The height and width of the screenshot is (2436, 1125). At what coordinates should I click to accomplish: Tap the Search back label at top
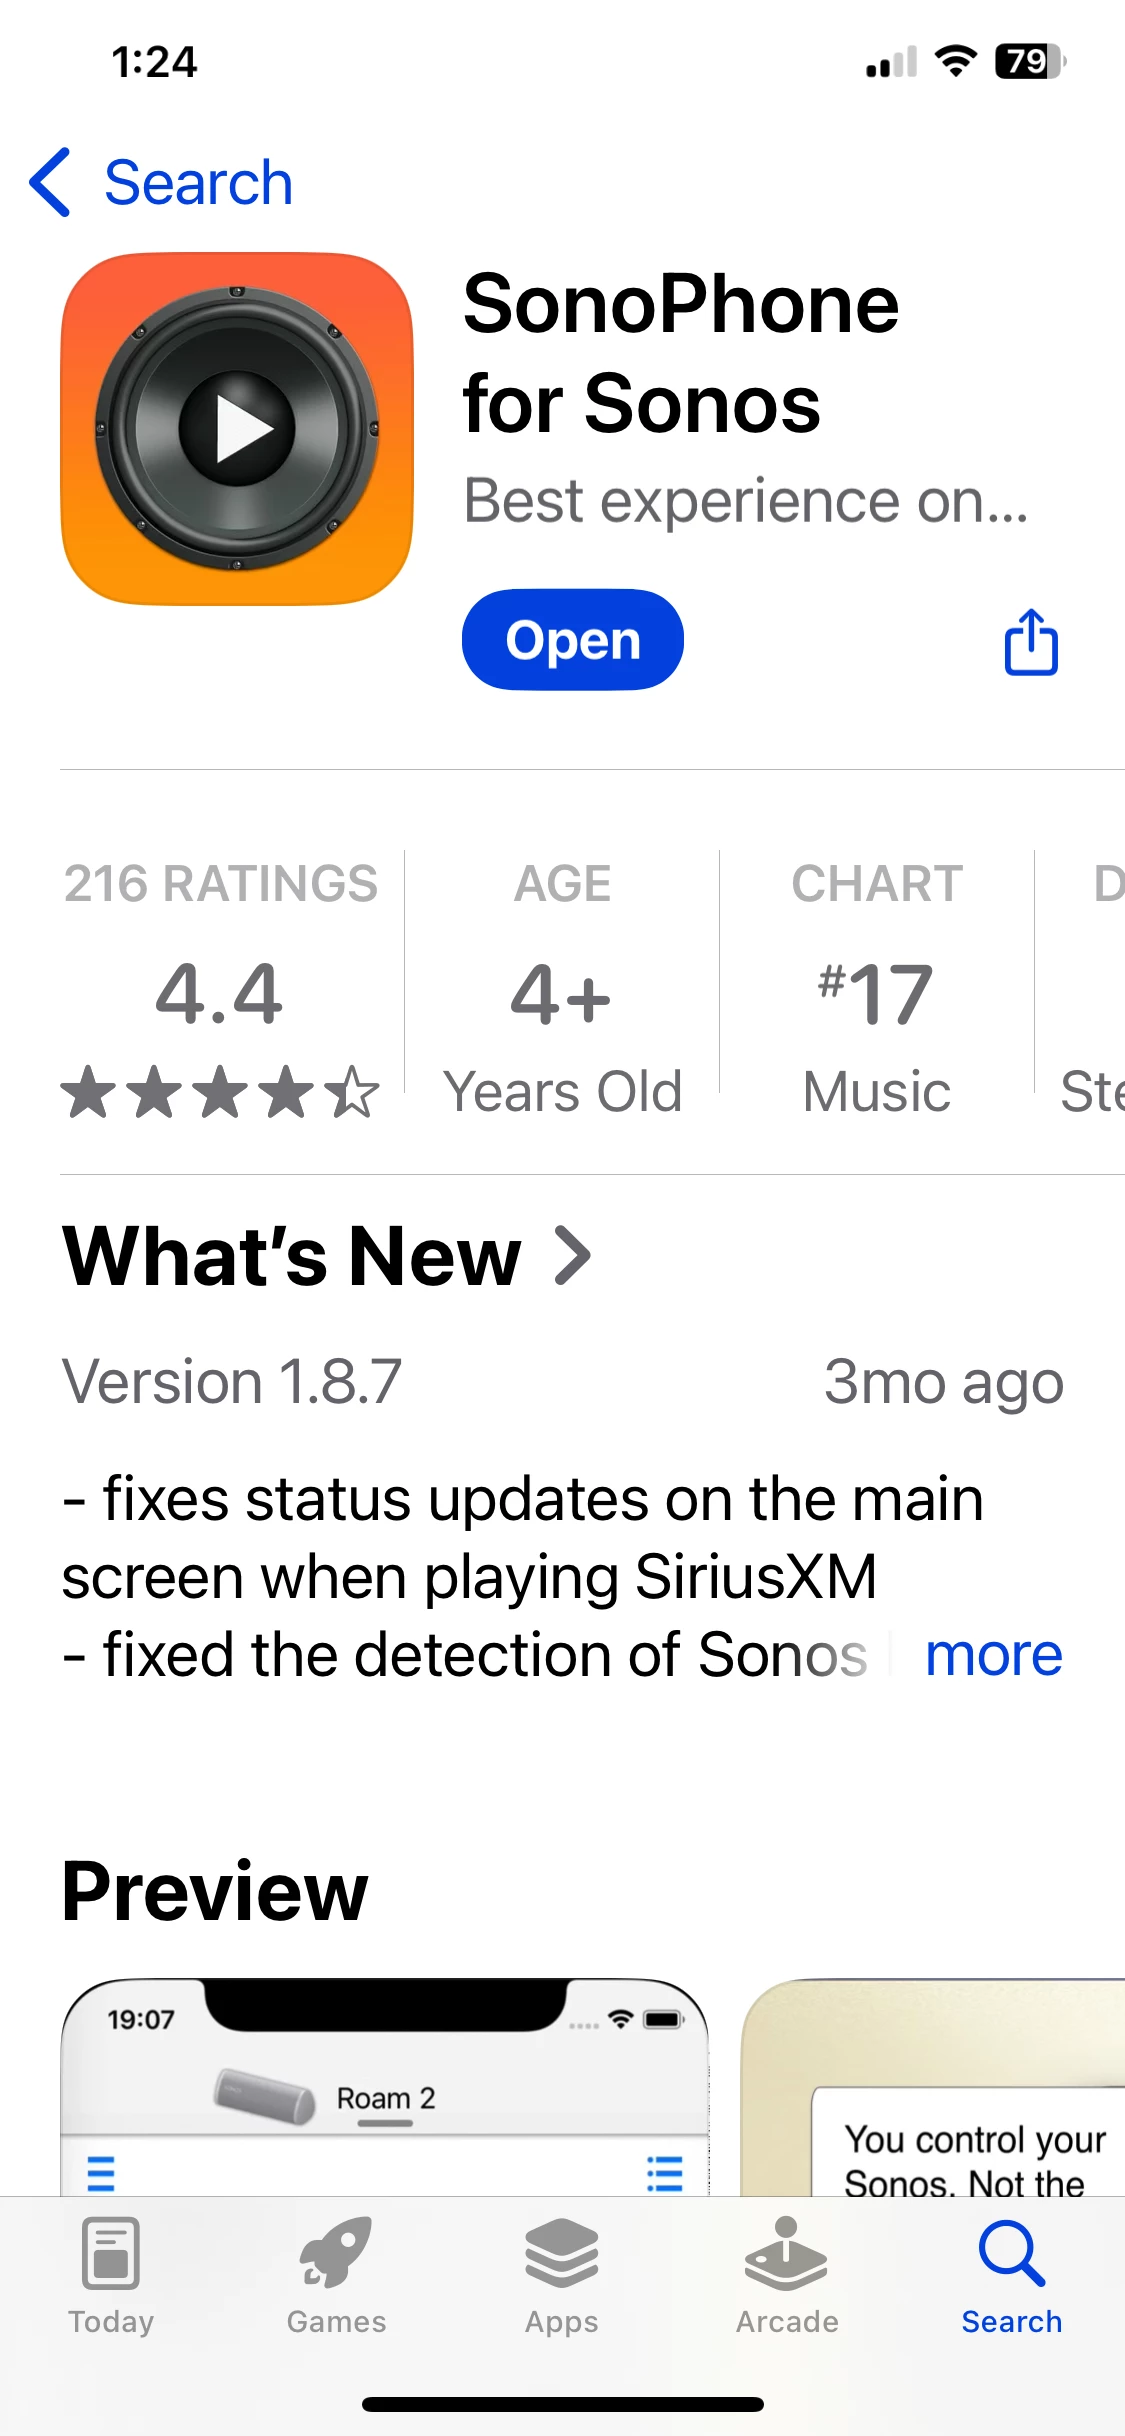pyautogui.click(x=198, y=183)
